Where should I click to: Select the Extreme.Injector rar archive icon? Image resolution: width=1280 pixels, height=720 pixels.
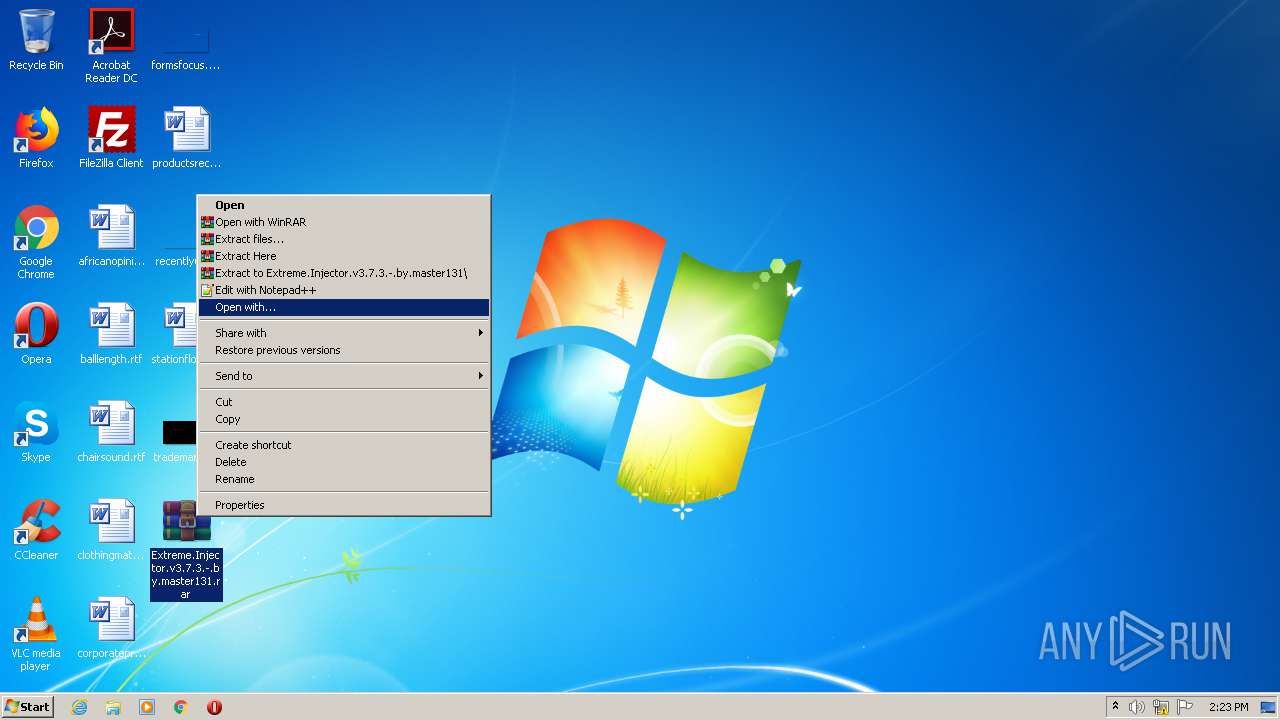click(186, 521)
